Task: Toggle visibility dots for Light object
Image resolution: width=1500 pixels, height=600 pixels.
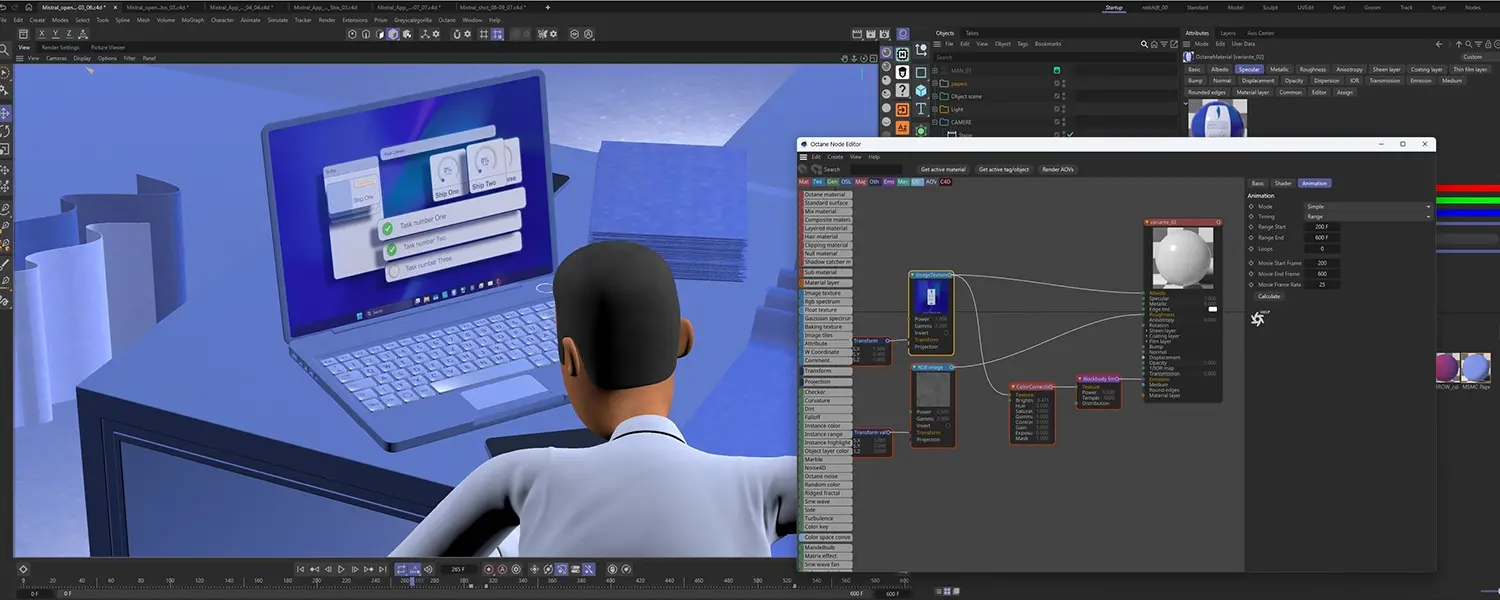Action: (1063, 109)
